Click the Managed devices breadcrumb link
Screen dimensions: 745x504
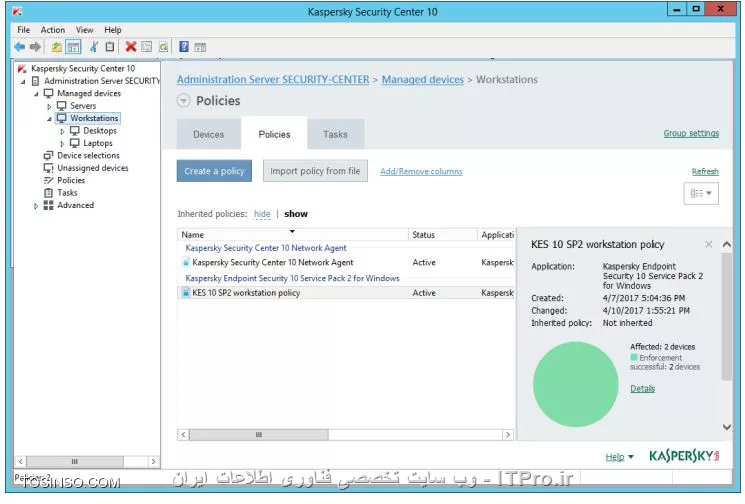pos(423,79)
